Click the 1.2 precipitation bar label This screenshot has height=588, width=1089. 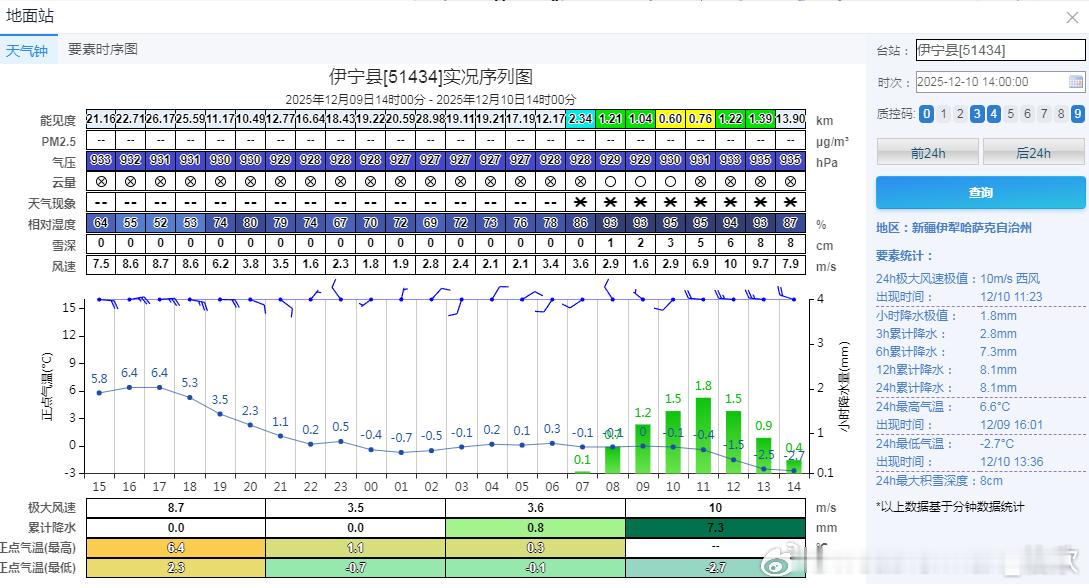tap(643, 412)
